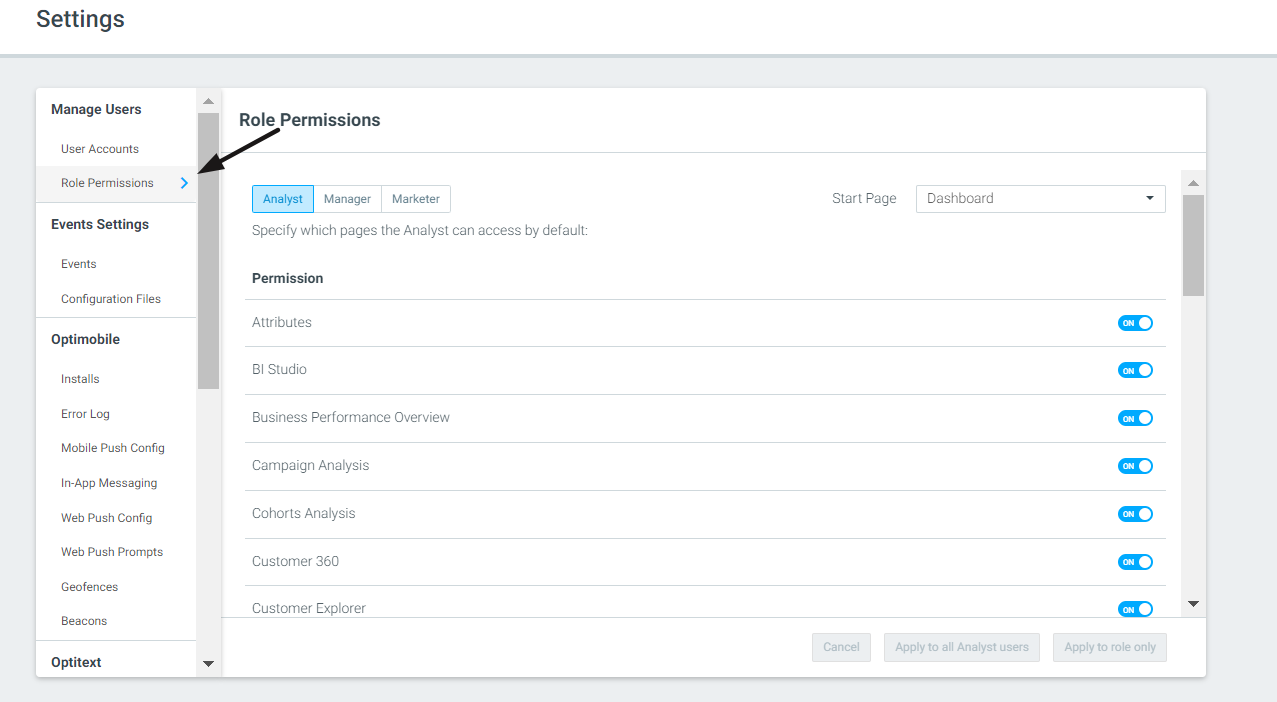Image resolution: width=1277 pixels, height=702 pixels.
Task: Open Geofences settings
Action: coord(89,587)
